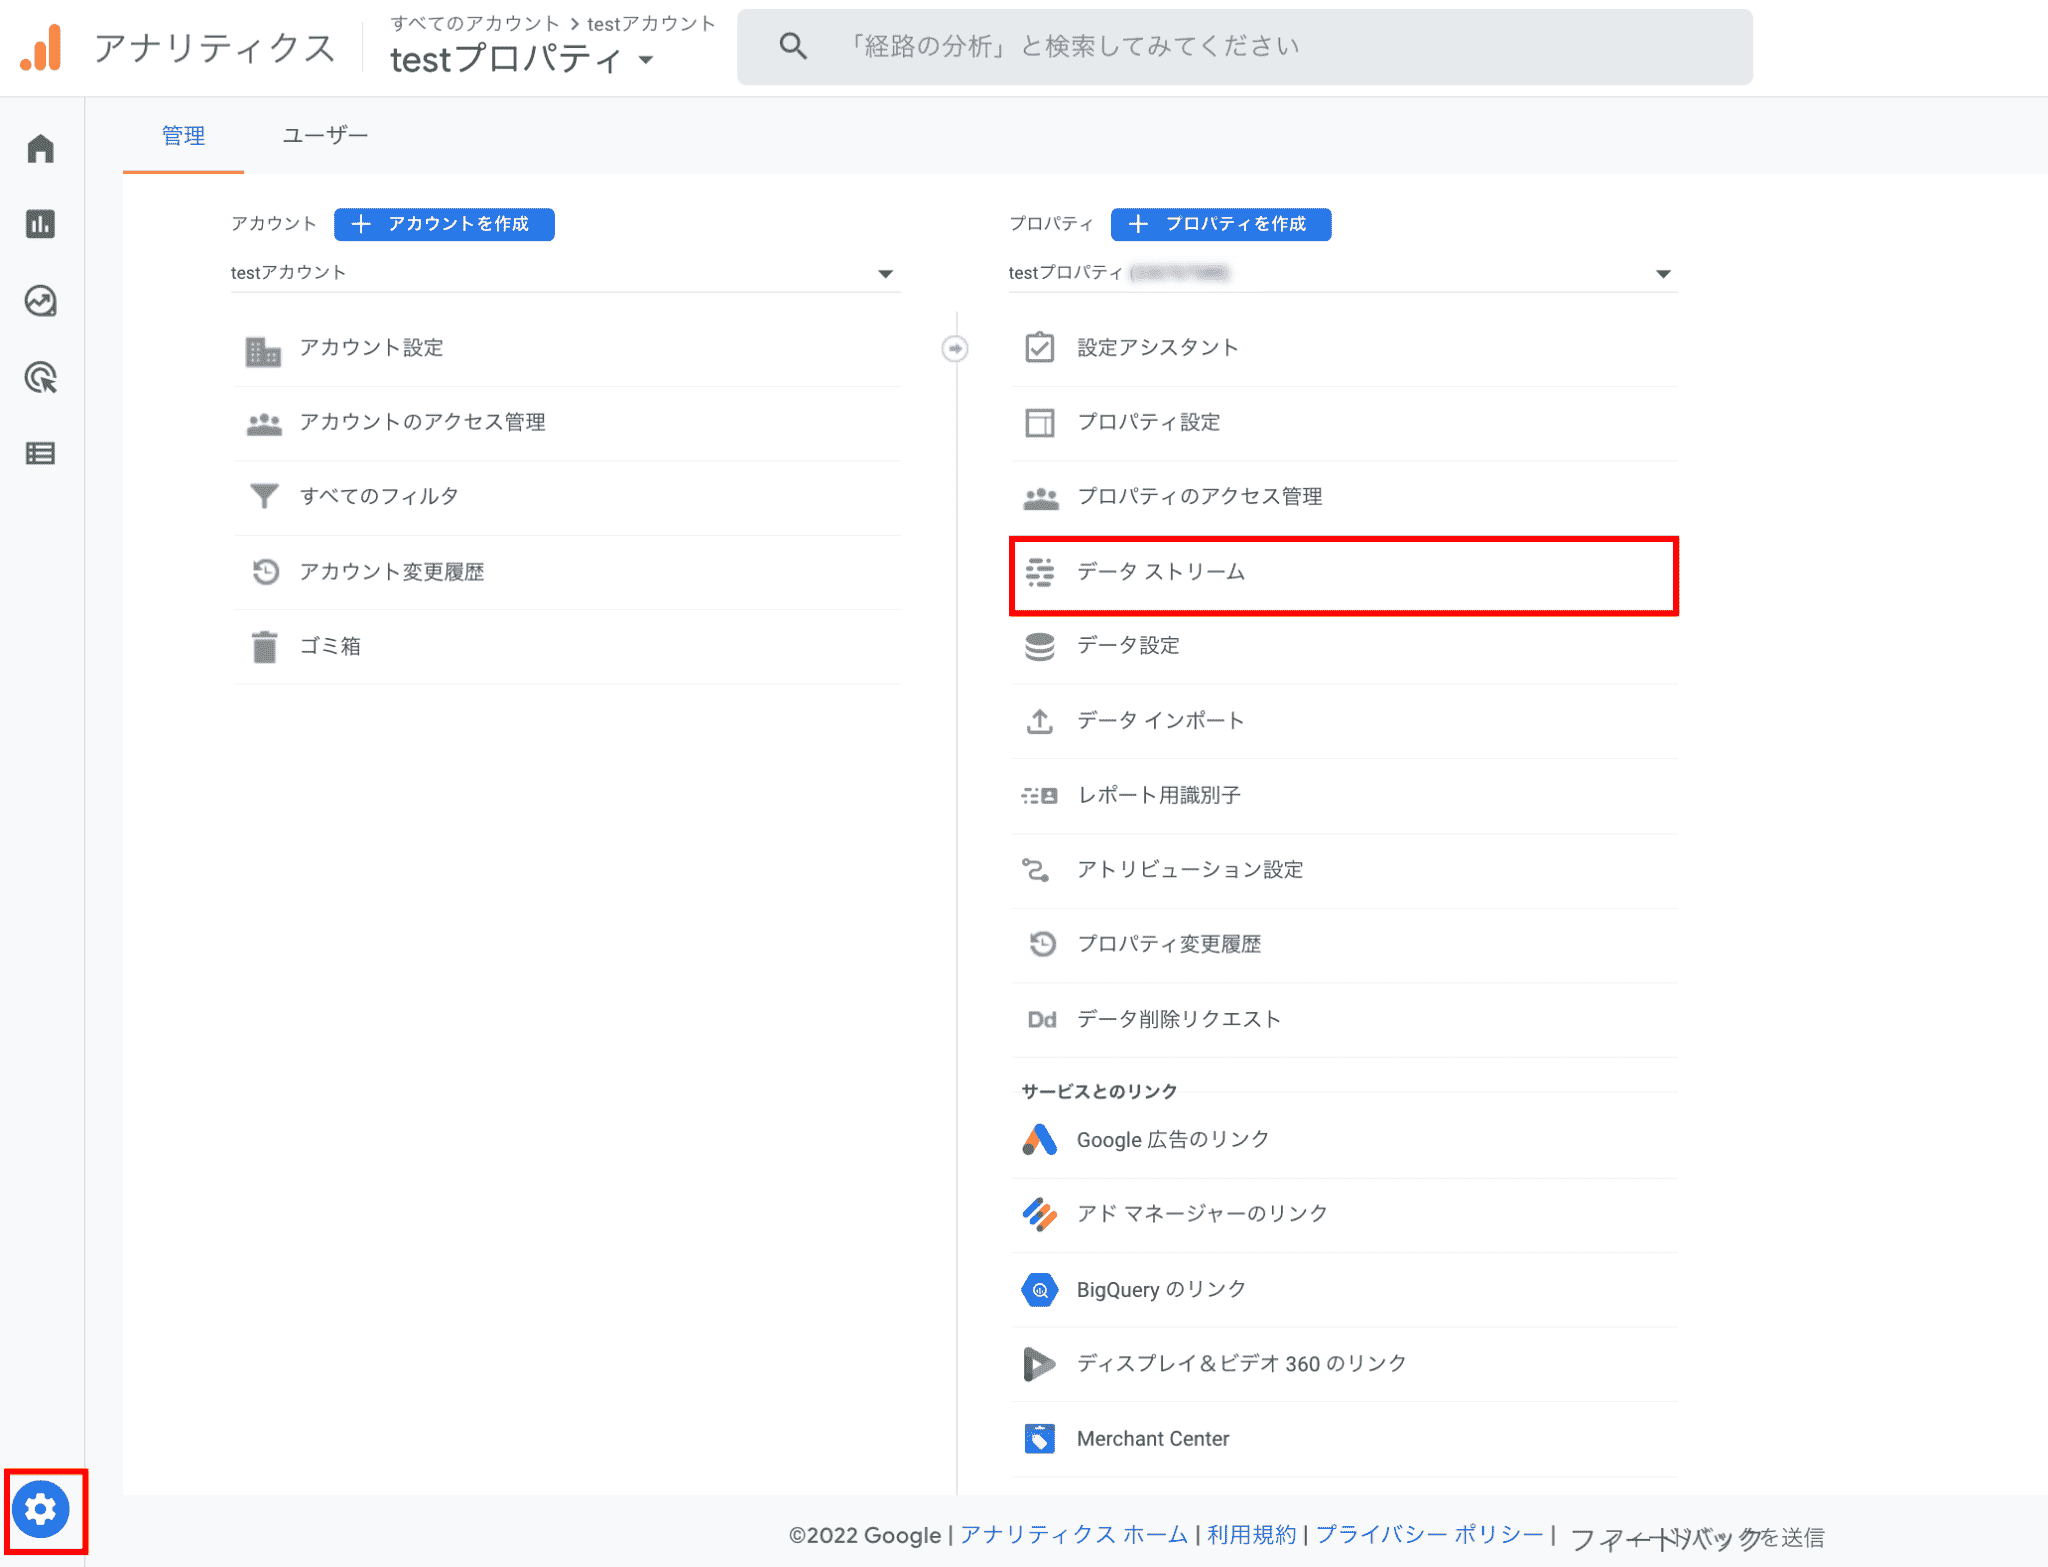Click the プロパティ設定 layout icon
This screenshot has width=2048, height=1567.
tap(1040, 423)
